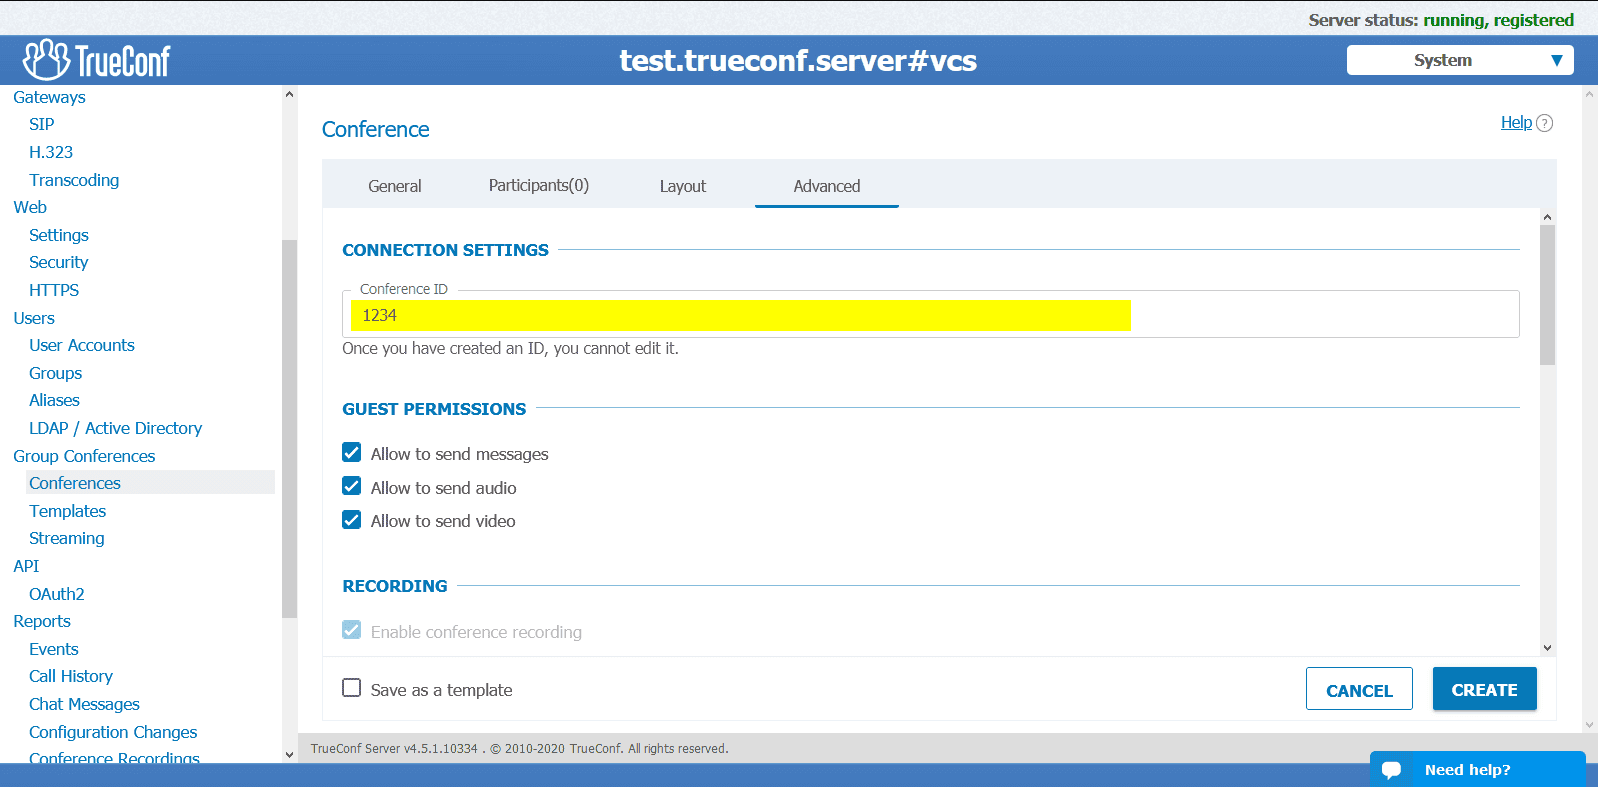The image size is (1598, 787).
Task: Select the Advanced tab
Action: coord(827,186)
